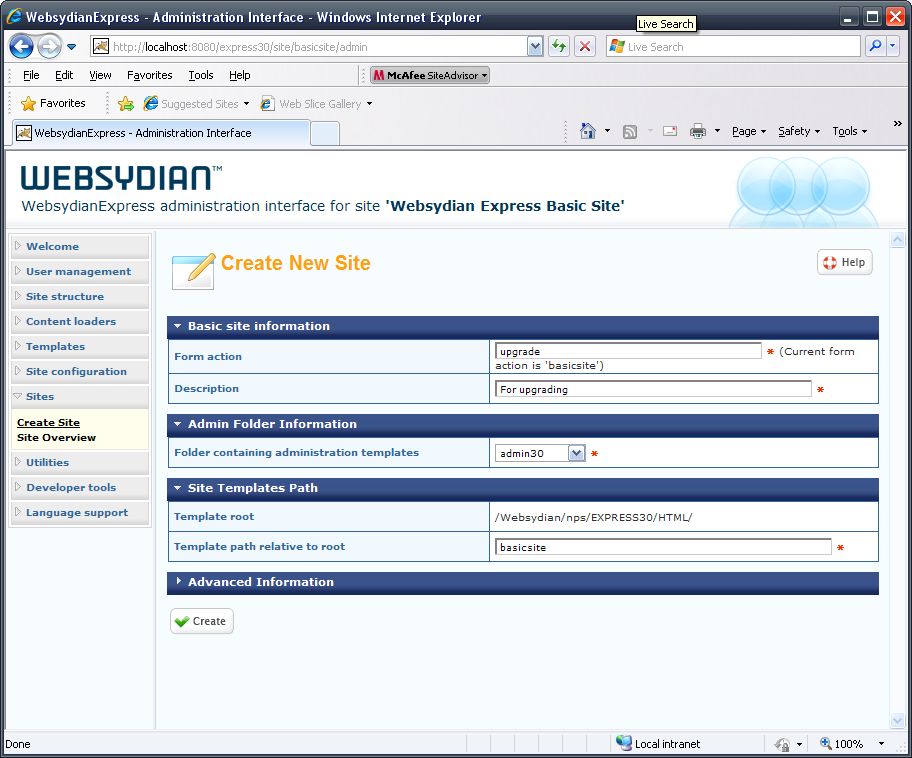Expand the Content loaders section

(80, 321)
